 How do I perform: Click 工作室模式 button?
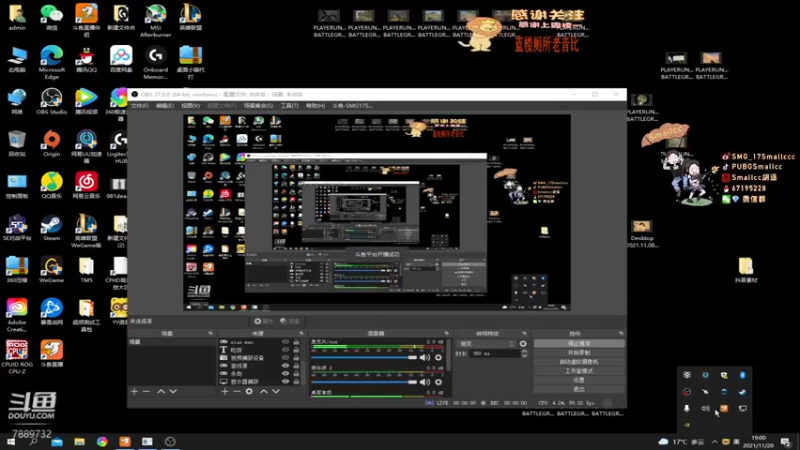(x=579, y=371)
